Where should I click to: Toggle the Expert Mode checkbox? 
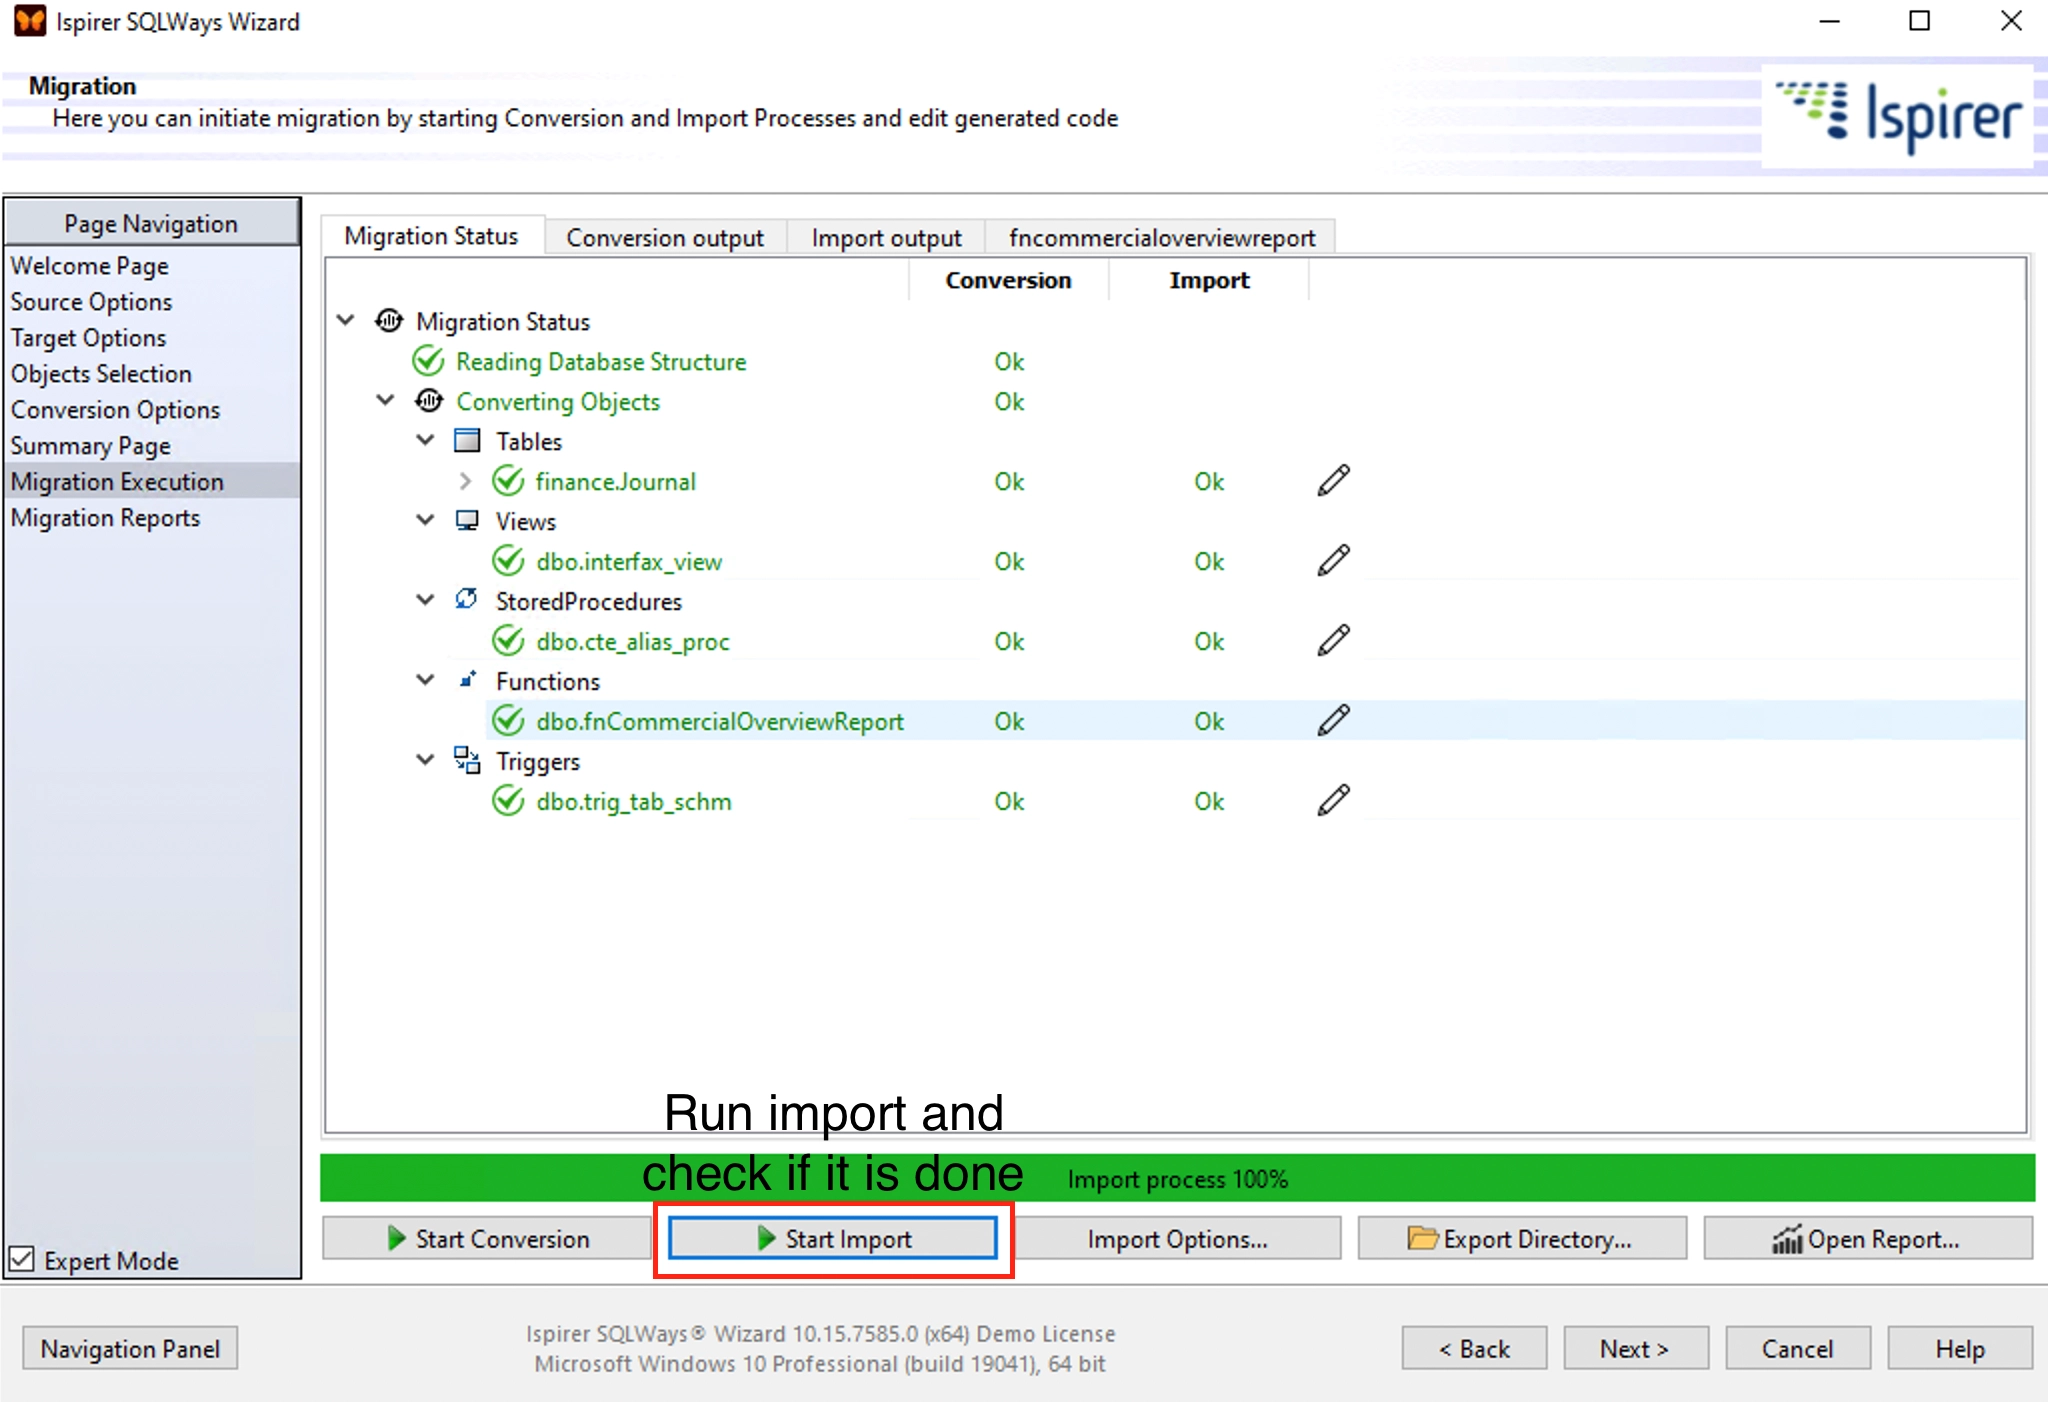[21, 1259]
